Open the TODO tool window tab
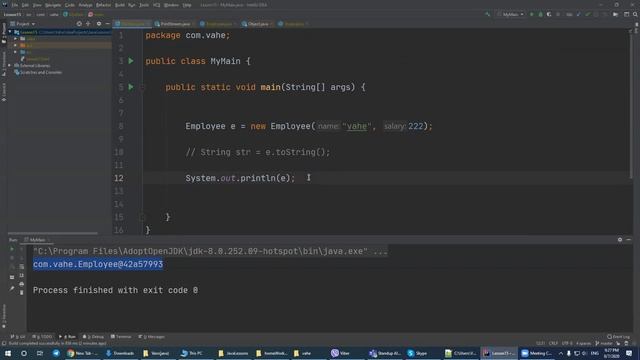The width and height of the screenshot is (640, 360). pyautogui.click(x=42, y=337)
